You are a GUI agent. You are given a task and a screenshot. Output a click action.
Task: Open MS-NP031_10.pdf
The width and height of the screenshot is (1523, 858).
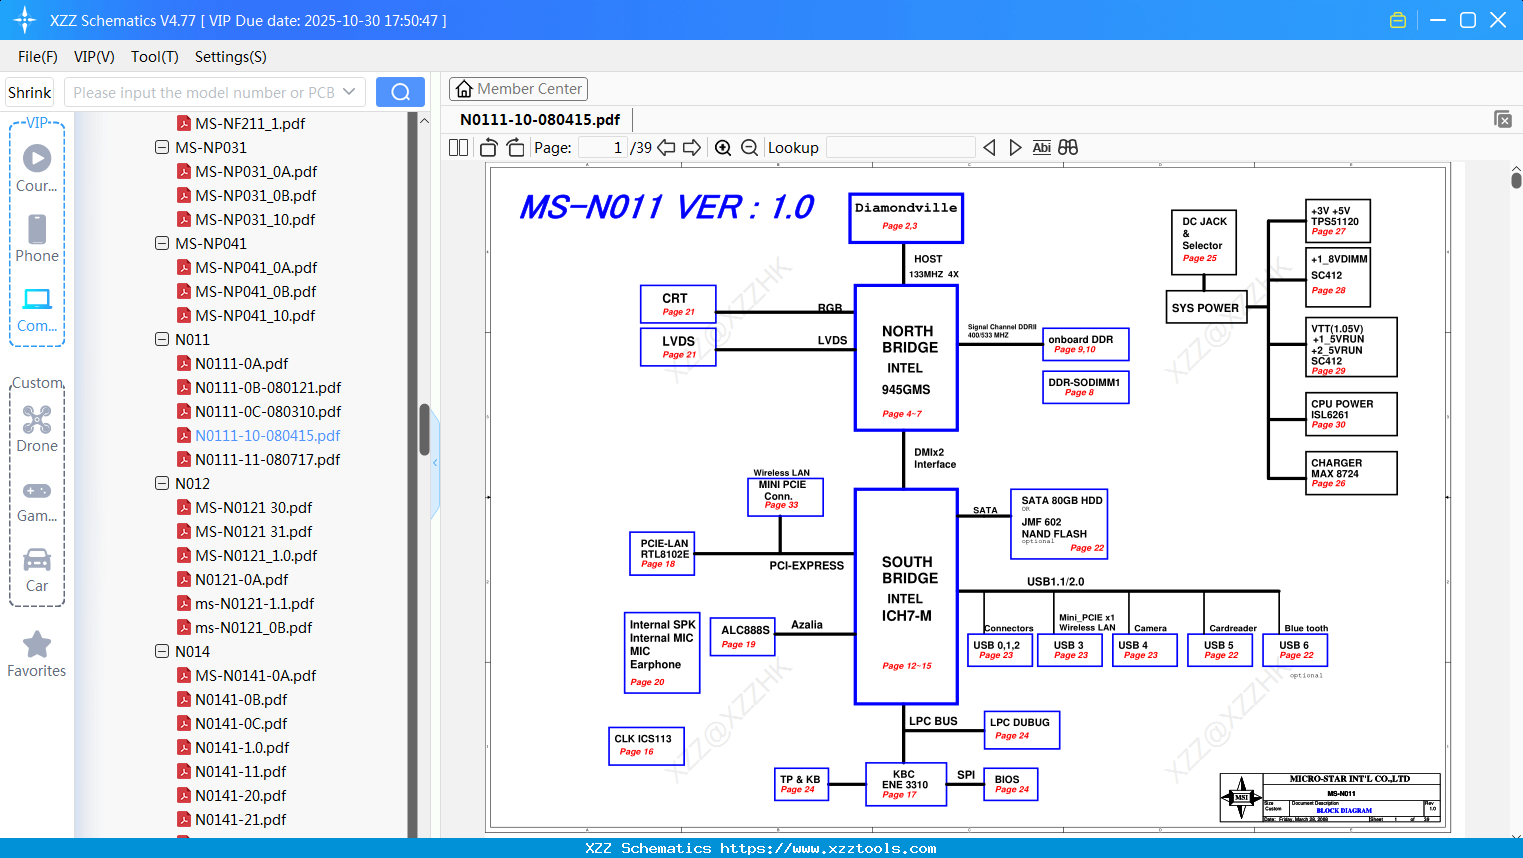[255, 219]
